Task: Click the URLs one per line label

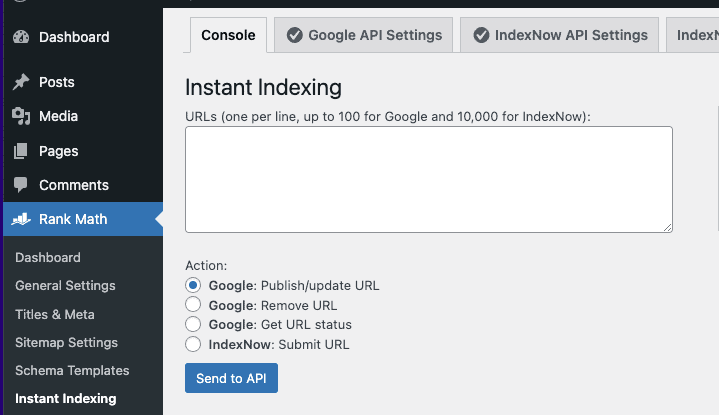Action: 388,116
